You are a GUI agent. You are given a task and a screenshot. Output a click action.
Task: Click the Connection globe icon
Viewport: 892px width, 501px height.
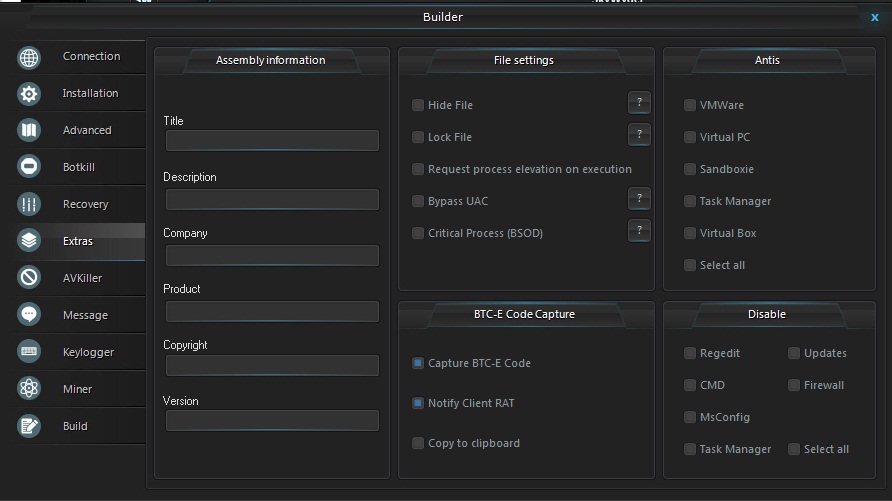(x=29, y=57)
